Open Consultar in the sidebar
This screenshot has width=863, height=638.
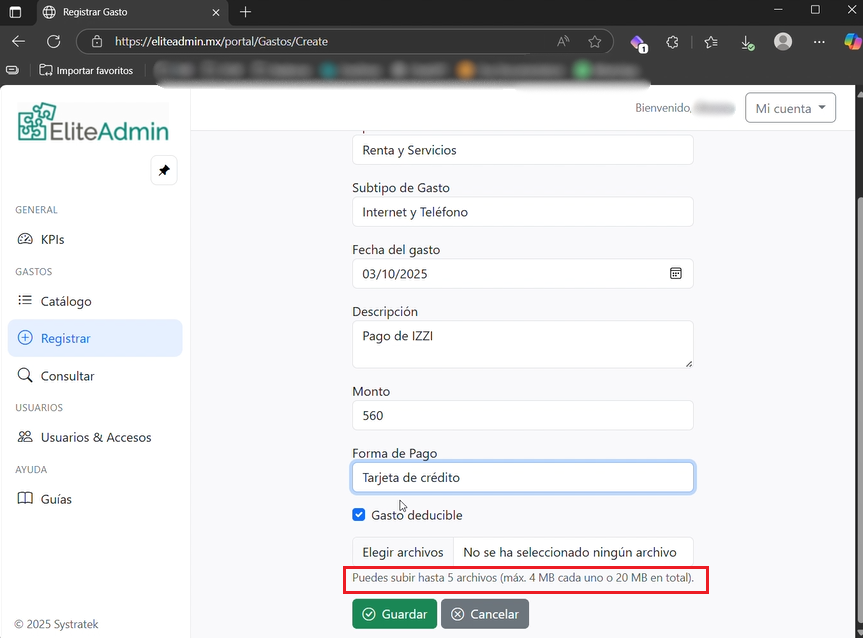[x=67, y=376]
